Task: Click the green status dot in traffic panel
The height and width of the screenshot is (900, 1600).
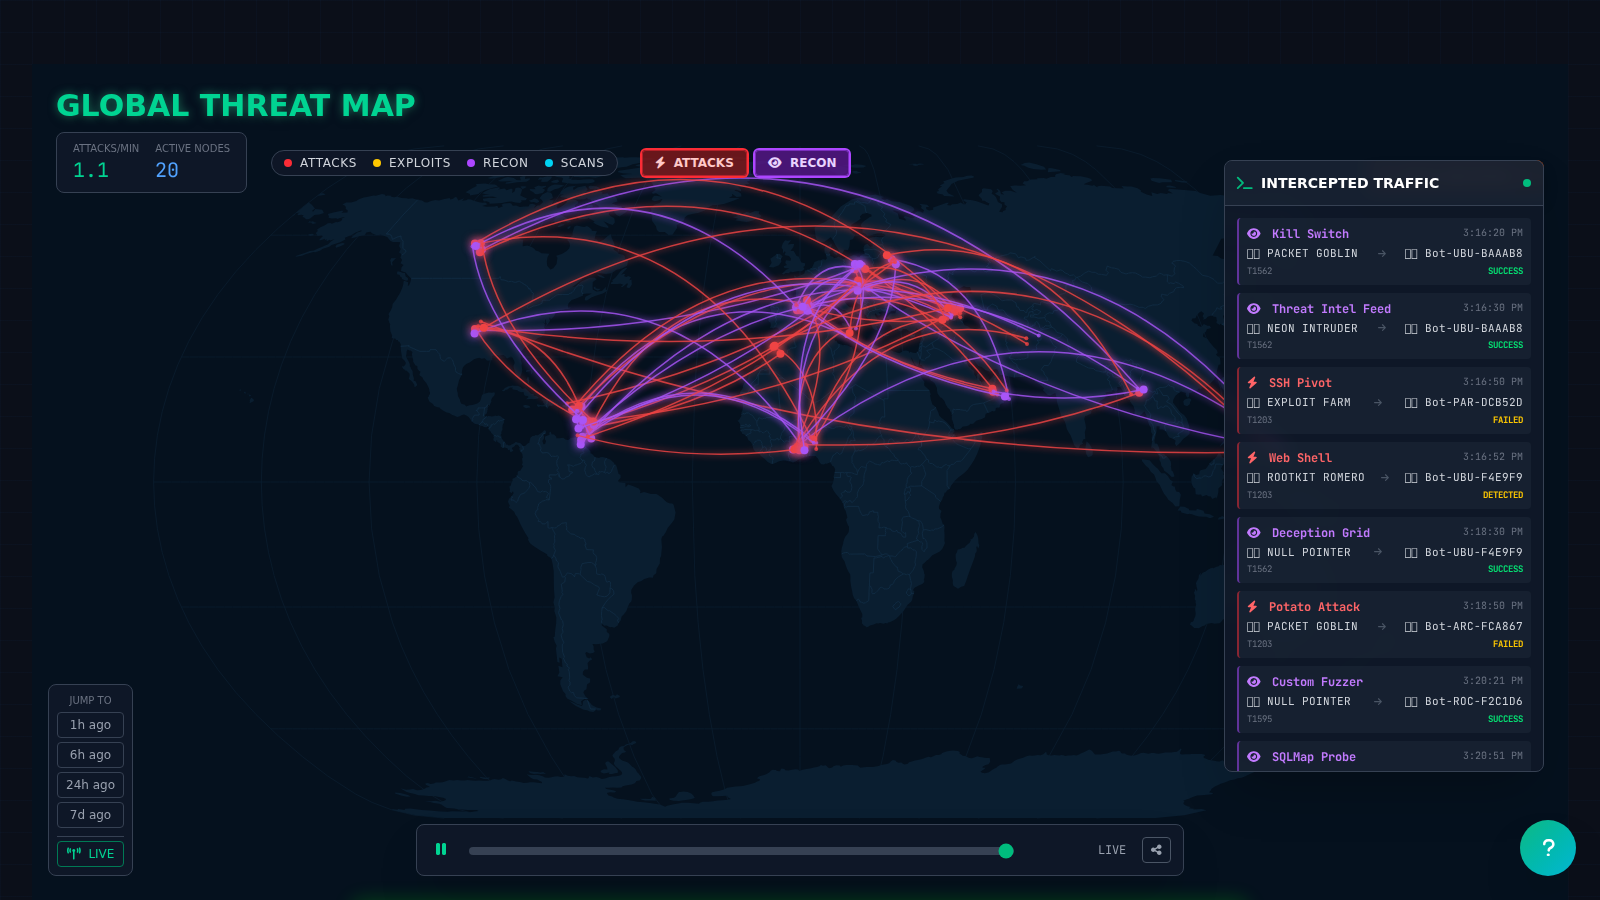Action: pyautogui.click(x=1527, y=182)
